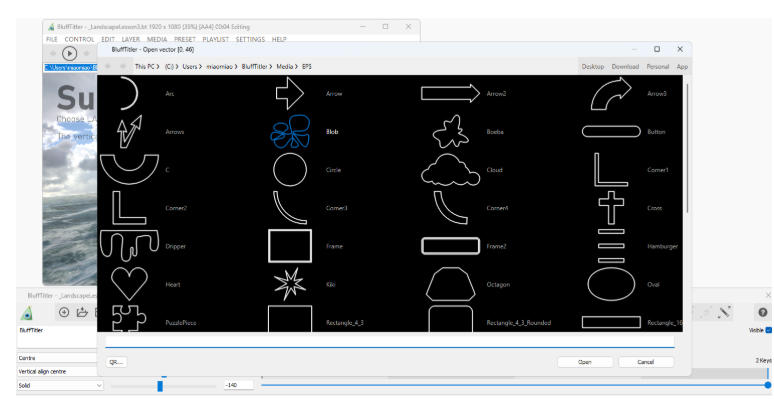Click the BluffTitler text box in tool window
This screenshot has width=774, height=399.
(57, 337)
